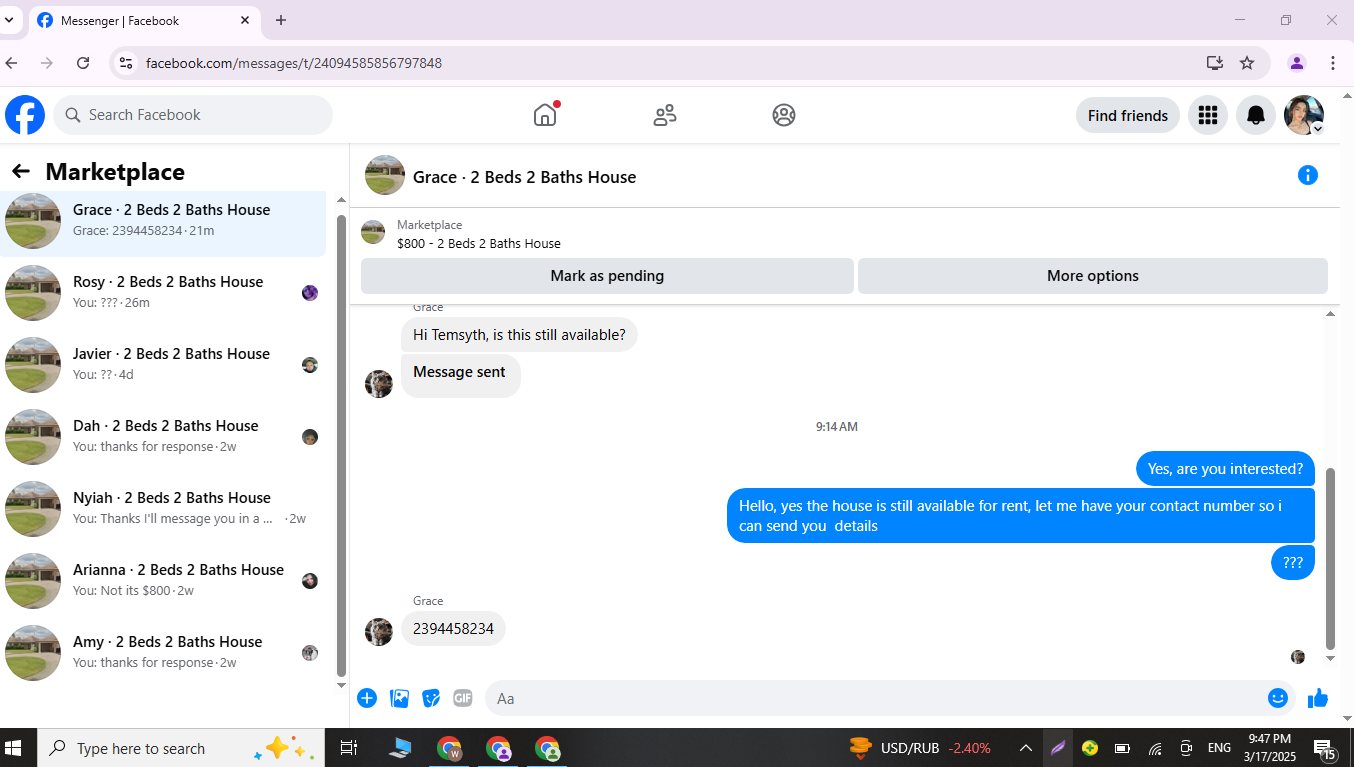Send a thumbs-up like

point(1318,698)
